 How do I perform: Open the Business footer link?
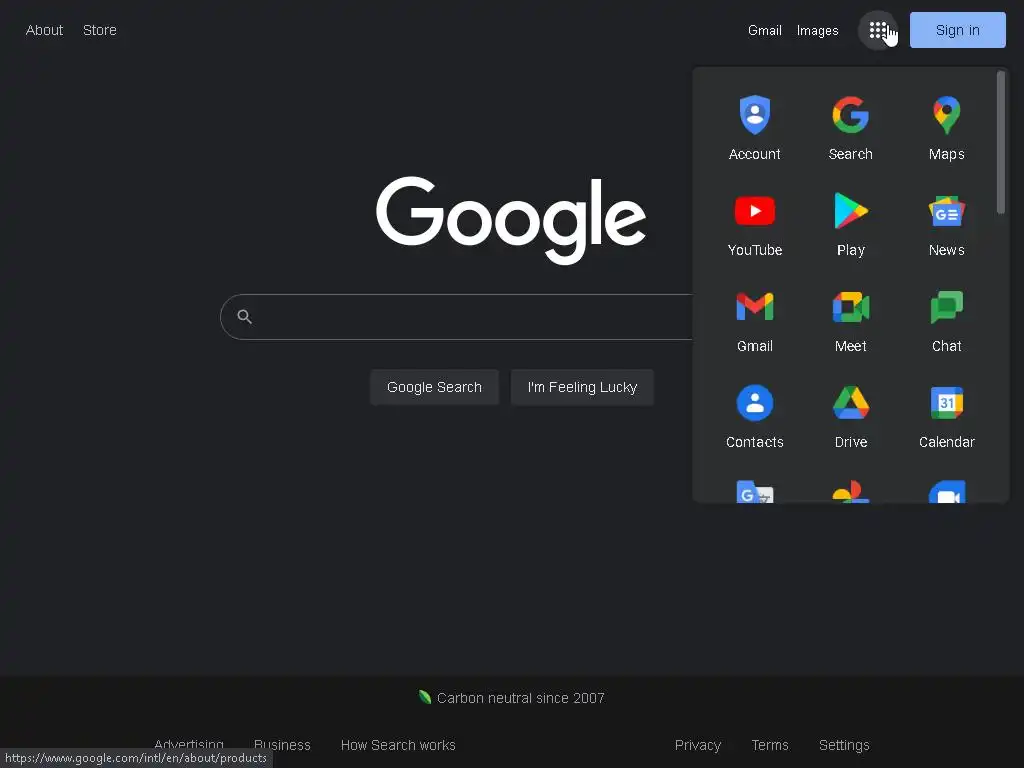pos(282,744)
